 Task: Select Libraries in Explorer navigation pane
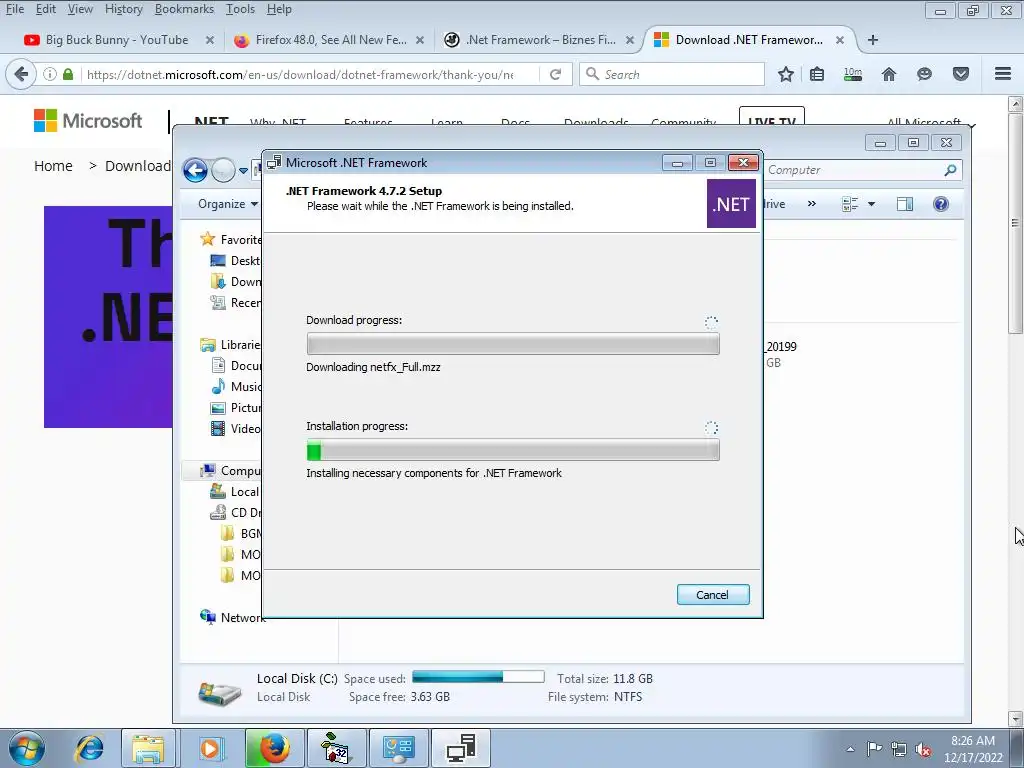230,345
